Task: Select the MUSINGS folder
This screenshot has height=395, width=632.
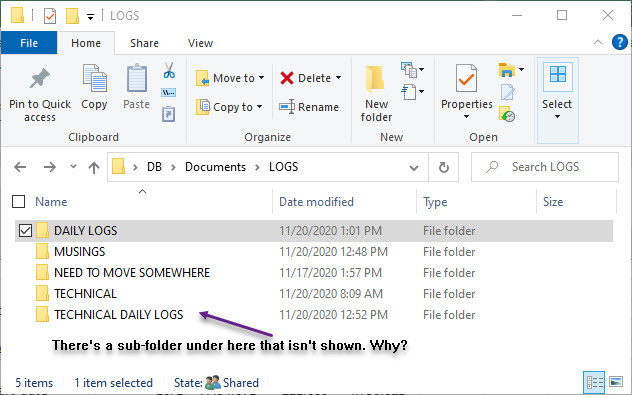Action: click(79, 252)
